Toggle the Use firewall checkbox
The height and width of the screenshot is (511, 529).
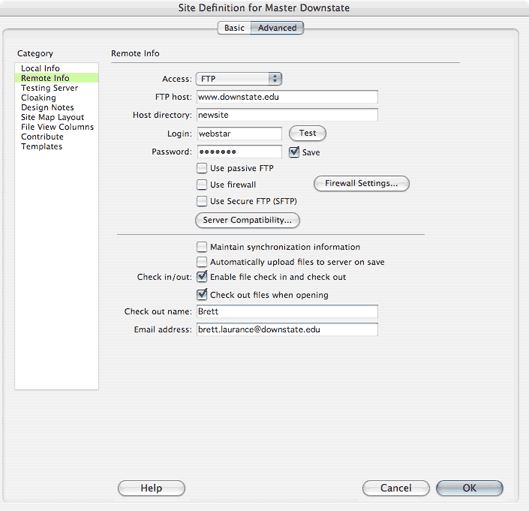202,184
